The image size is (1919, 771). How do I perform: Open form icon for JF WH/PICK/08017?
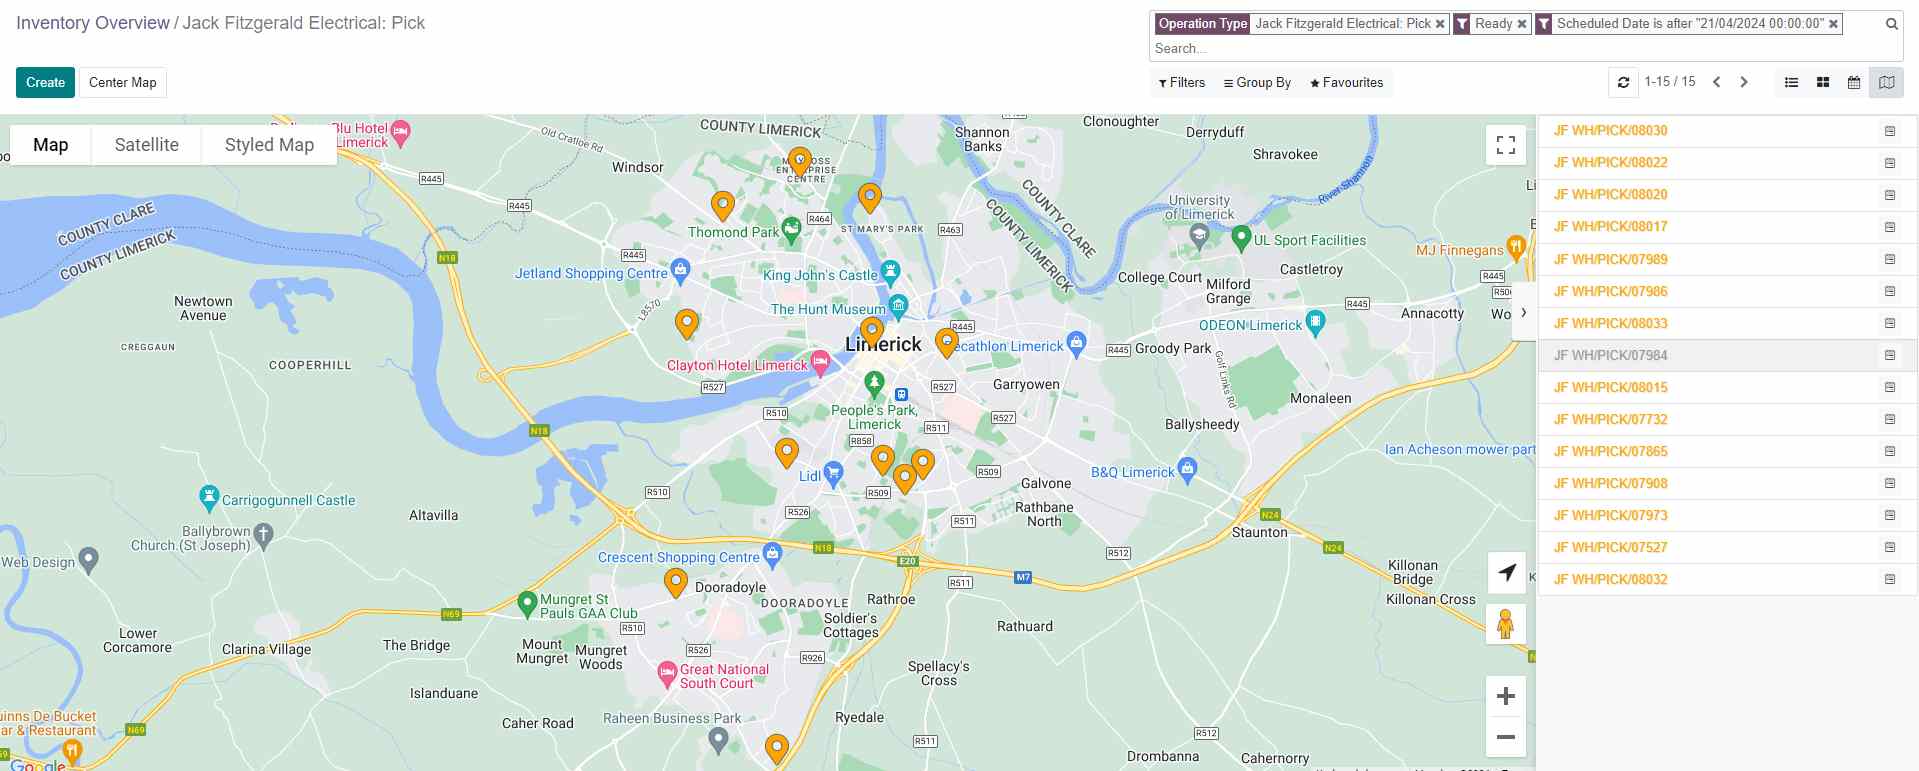tap(1890, 227)
